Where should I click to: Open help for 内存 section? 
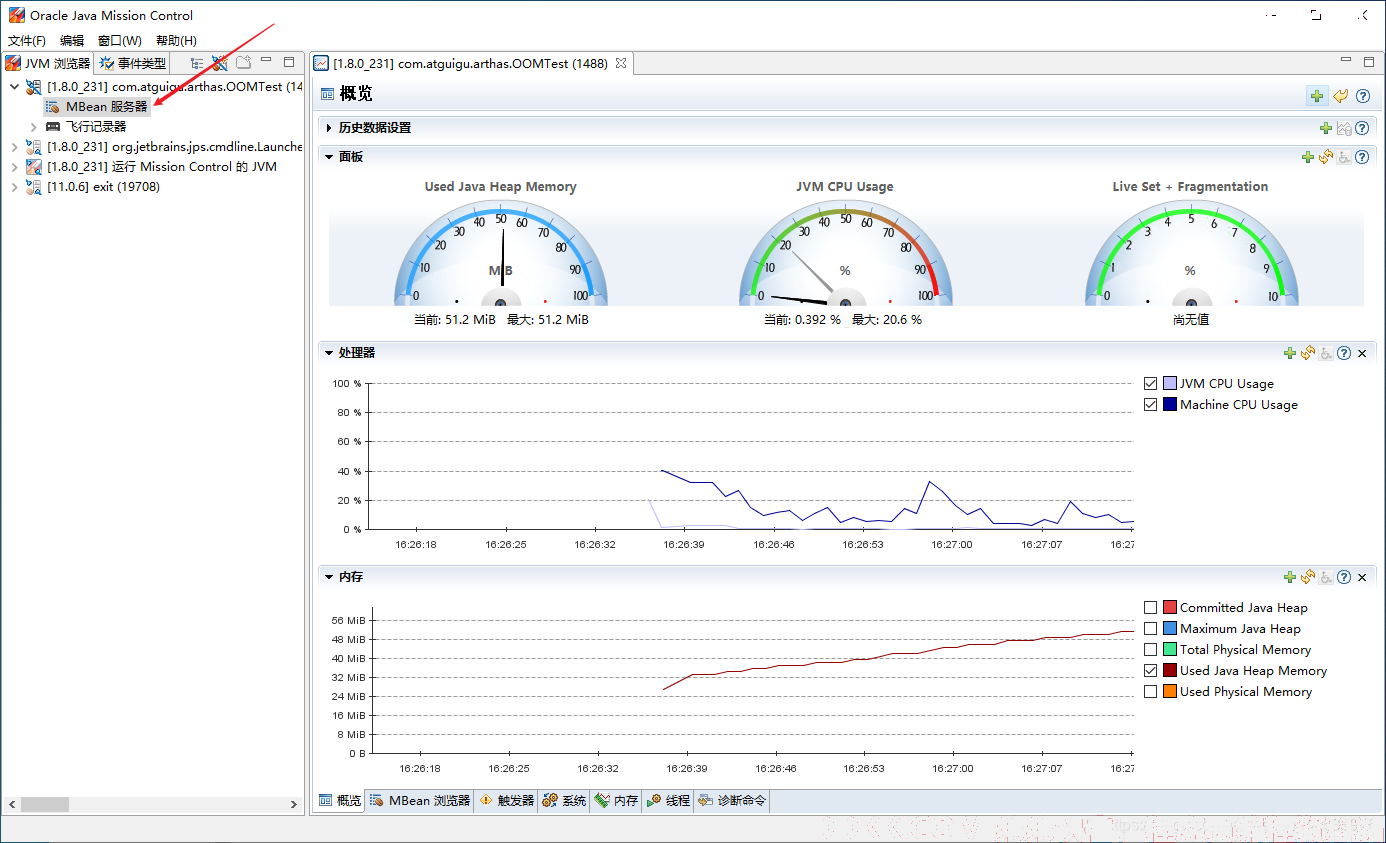click(x=1344, y=577)
